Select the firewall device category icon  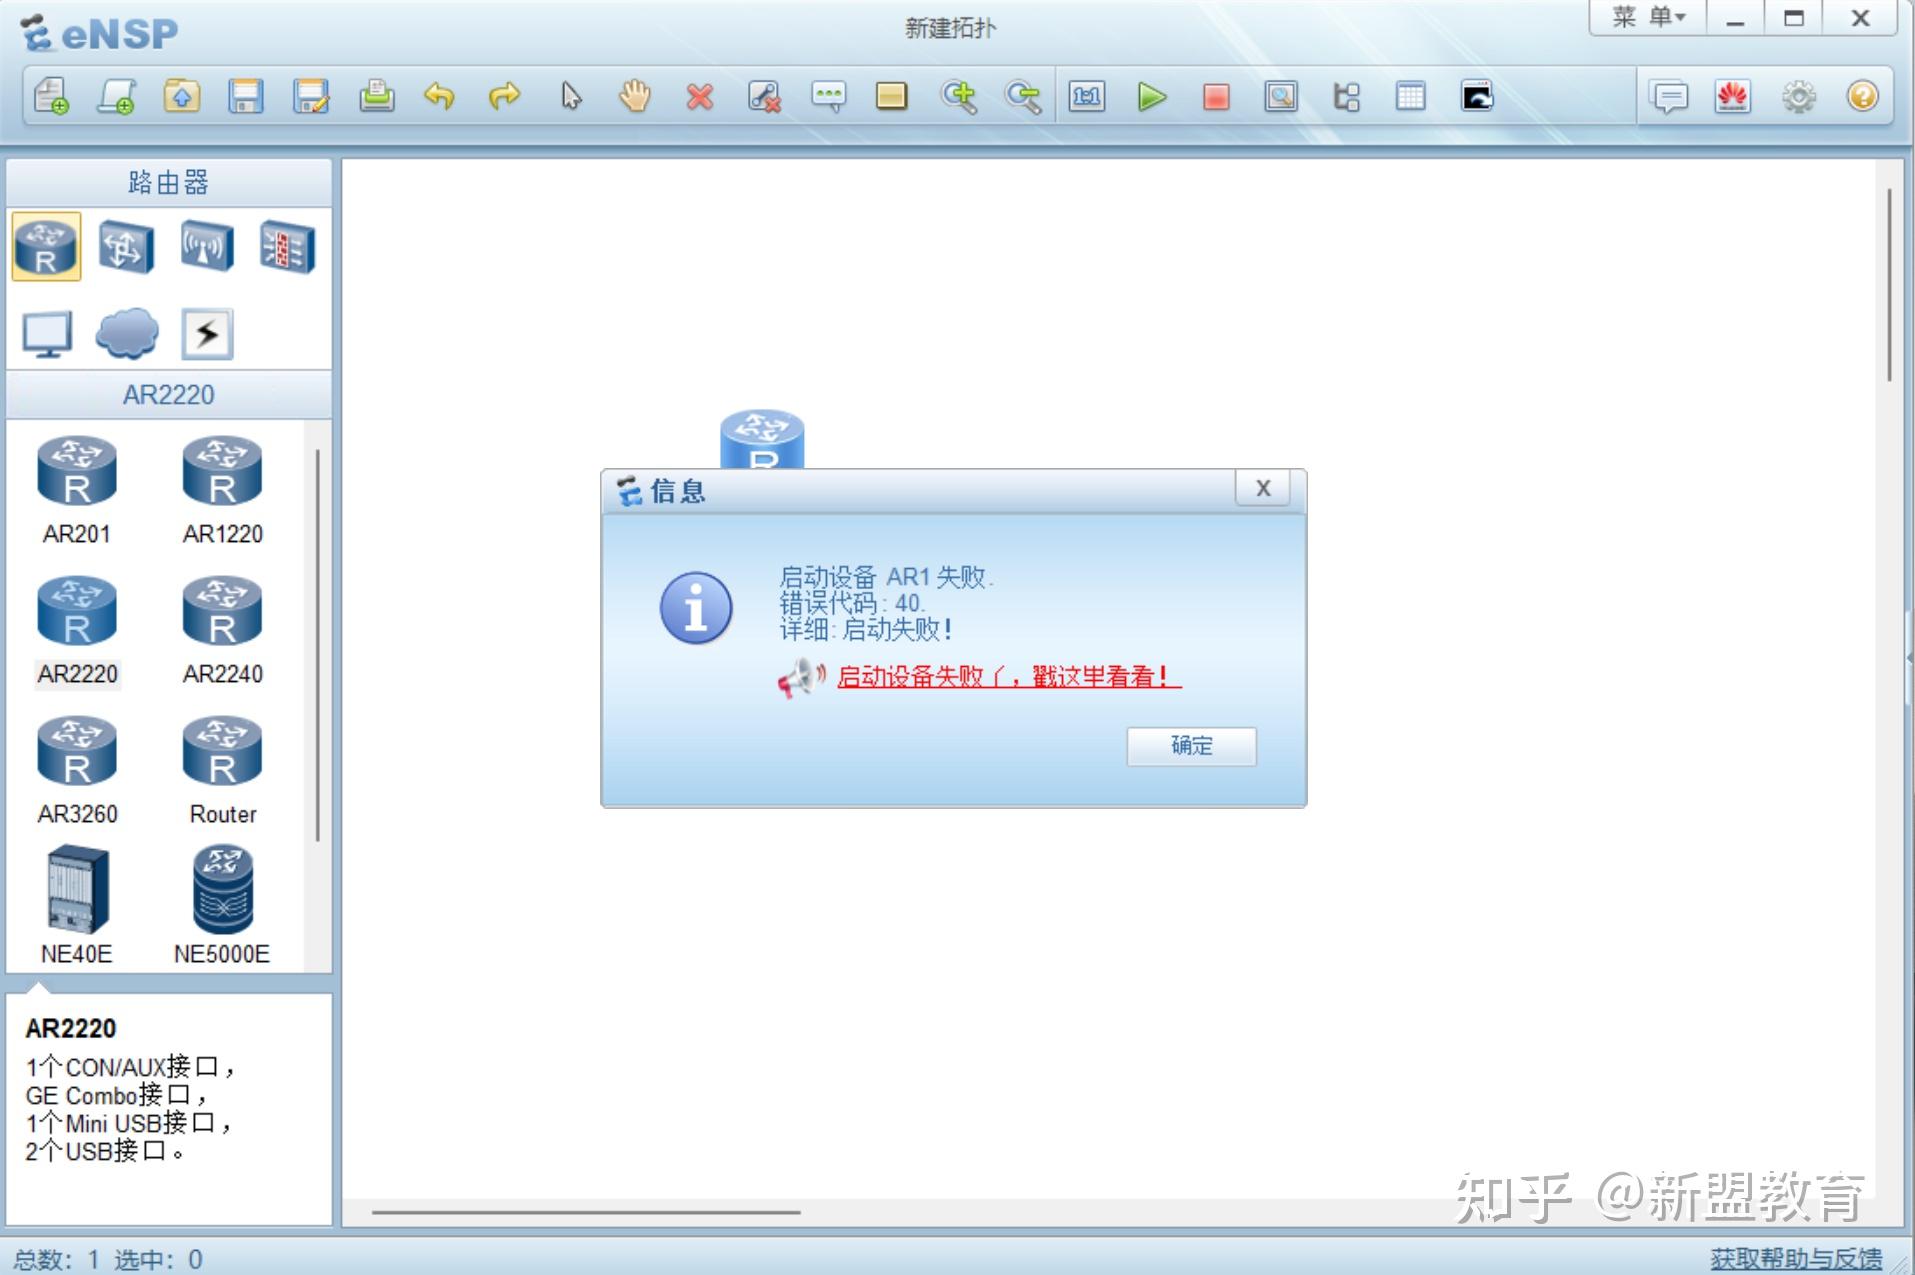coord(285,247)
